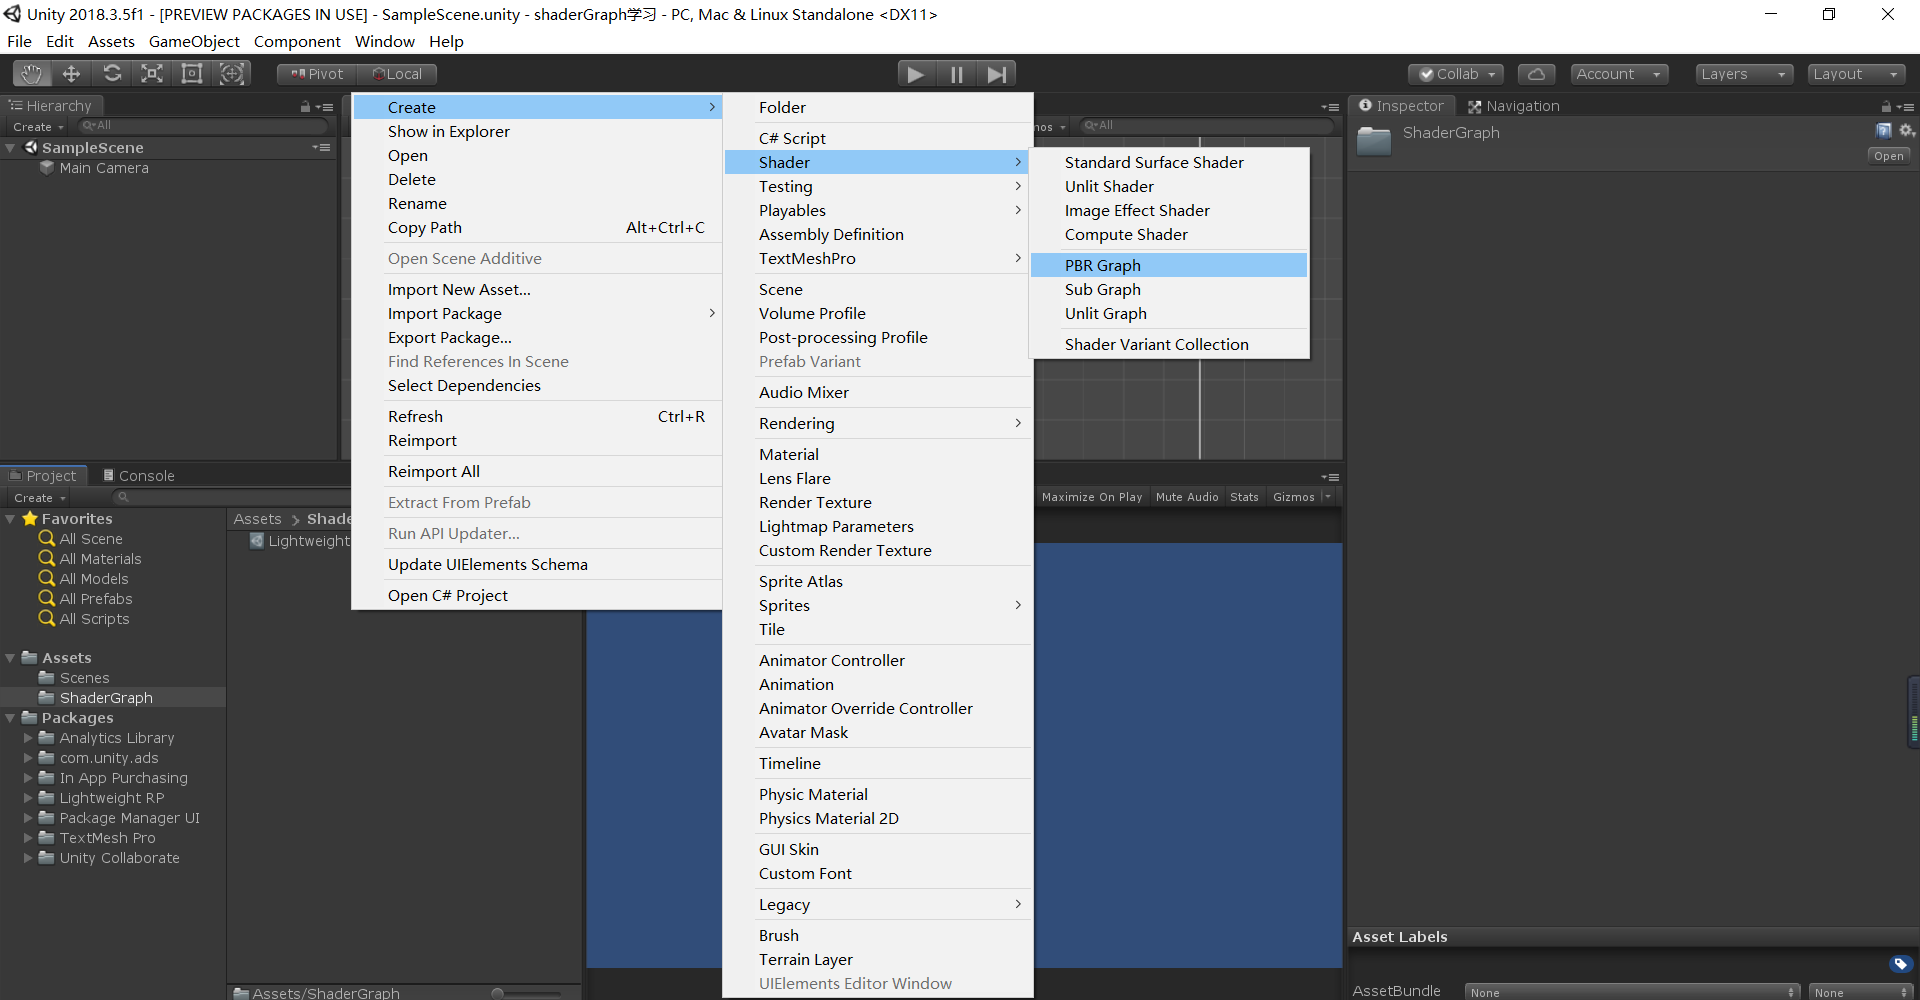
Task: Select the ShaderGraph folder in Assets
Action: pos(106,698)
